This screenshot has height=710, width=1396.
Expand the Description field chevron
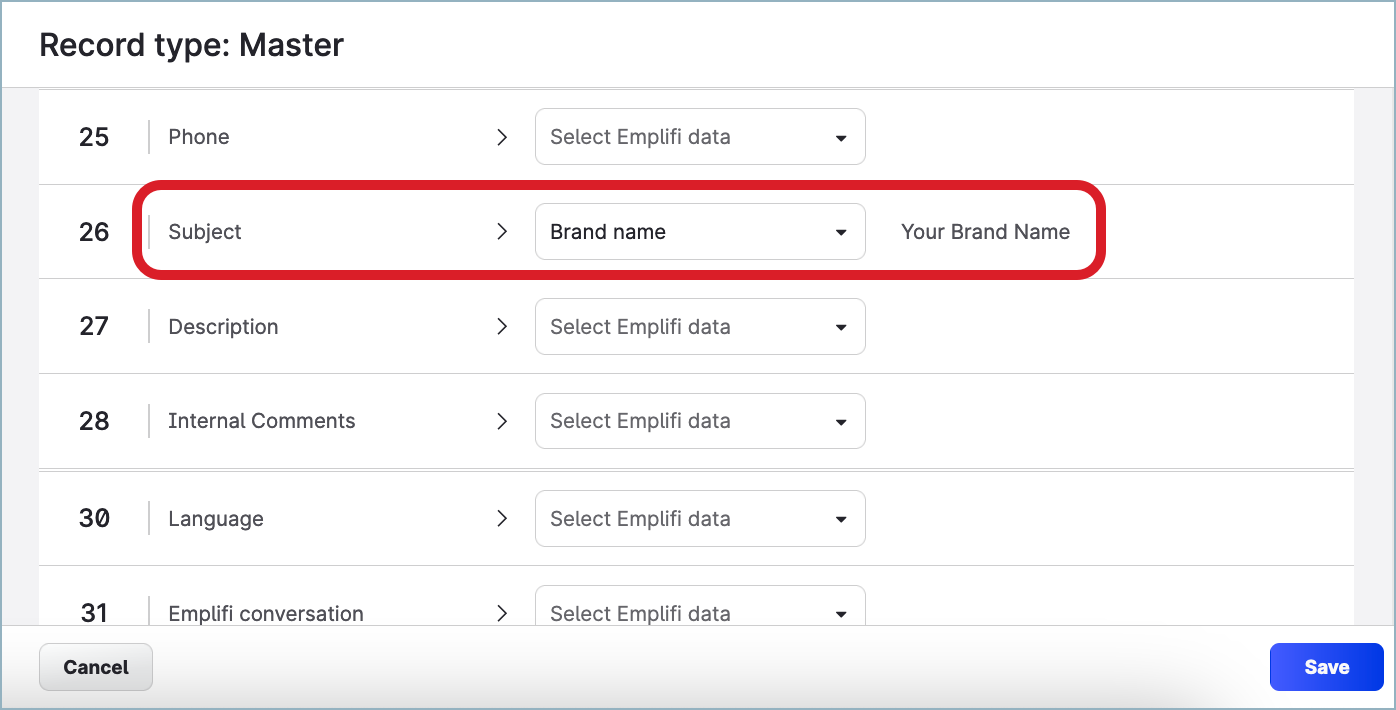[502, 326]
